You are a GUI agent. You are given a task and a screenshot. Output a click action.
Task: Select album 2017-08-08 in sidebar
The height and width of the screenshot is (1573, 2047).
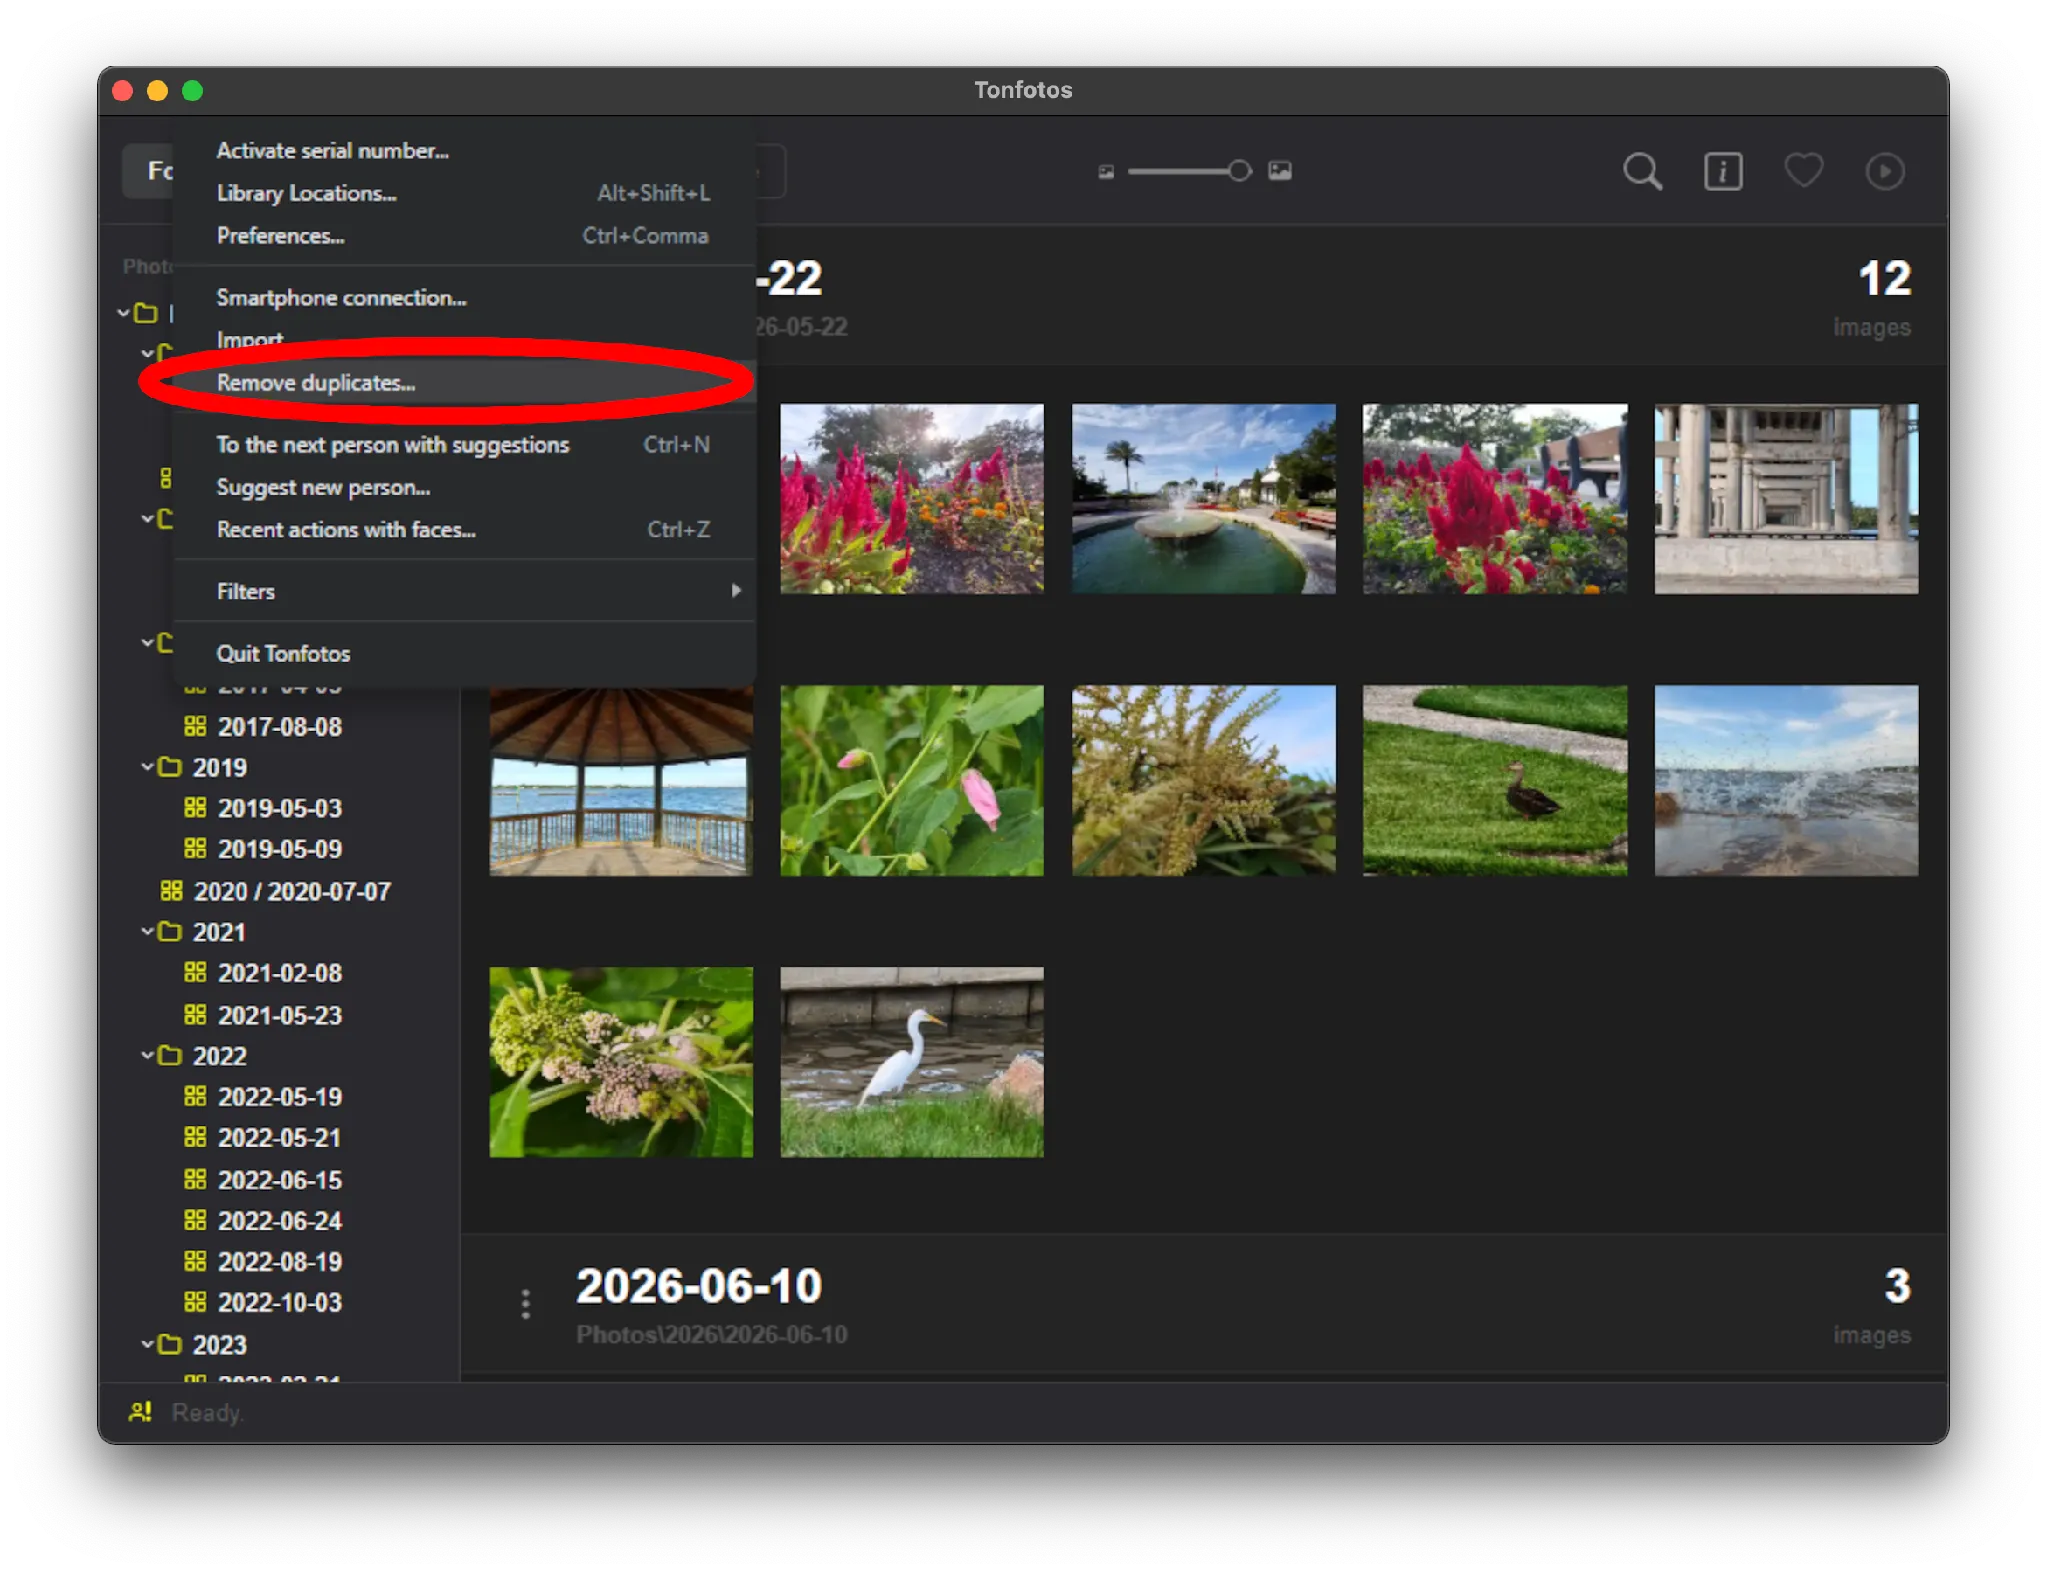(x=280, y=727)
